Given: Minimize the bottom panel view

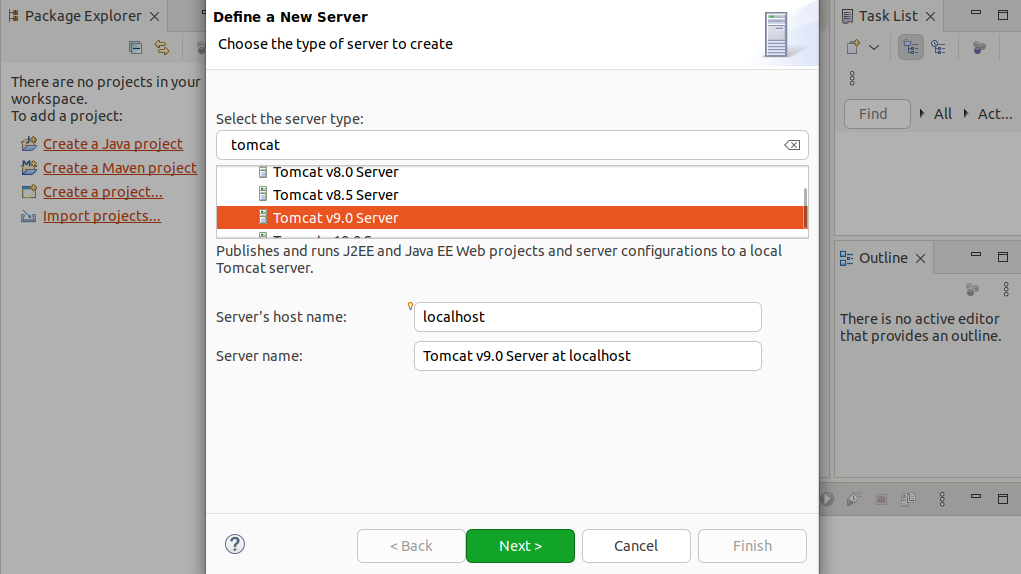Looking at the screenshot, I should click(x=975, y=496).
